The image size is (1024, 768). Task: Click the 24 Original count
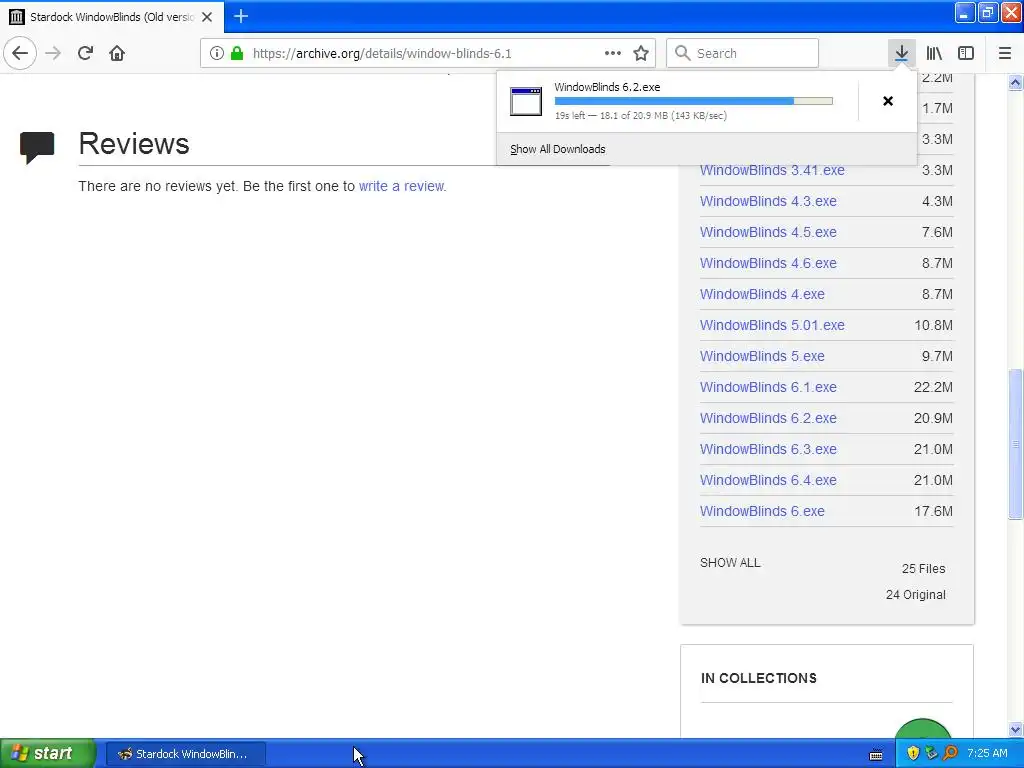[916, 595]
